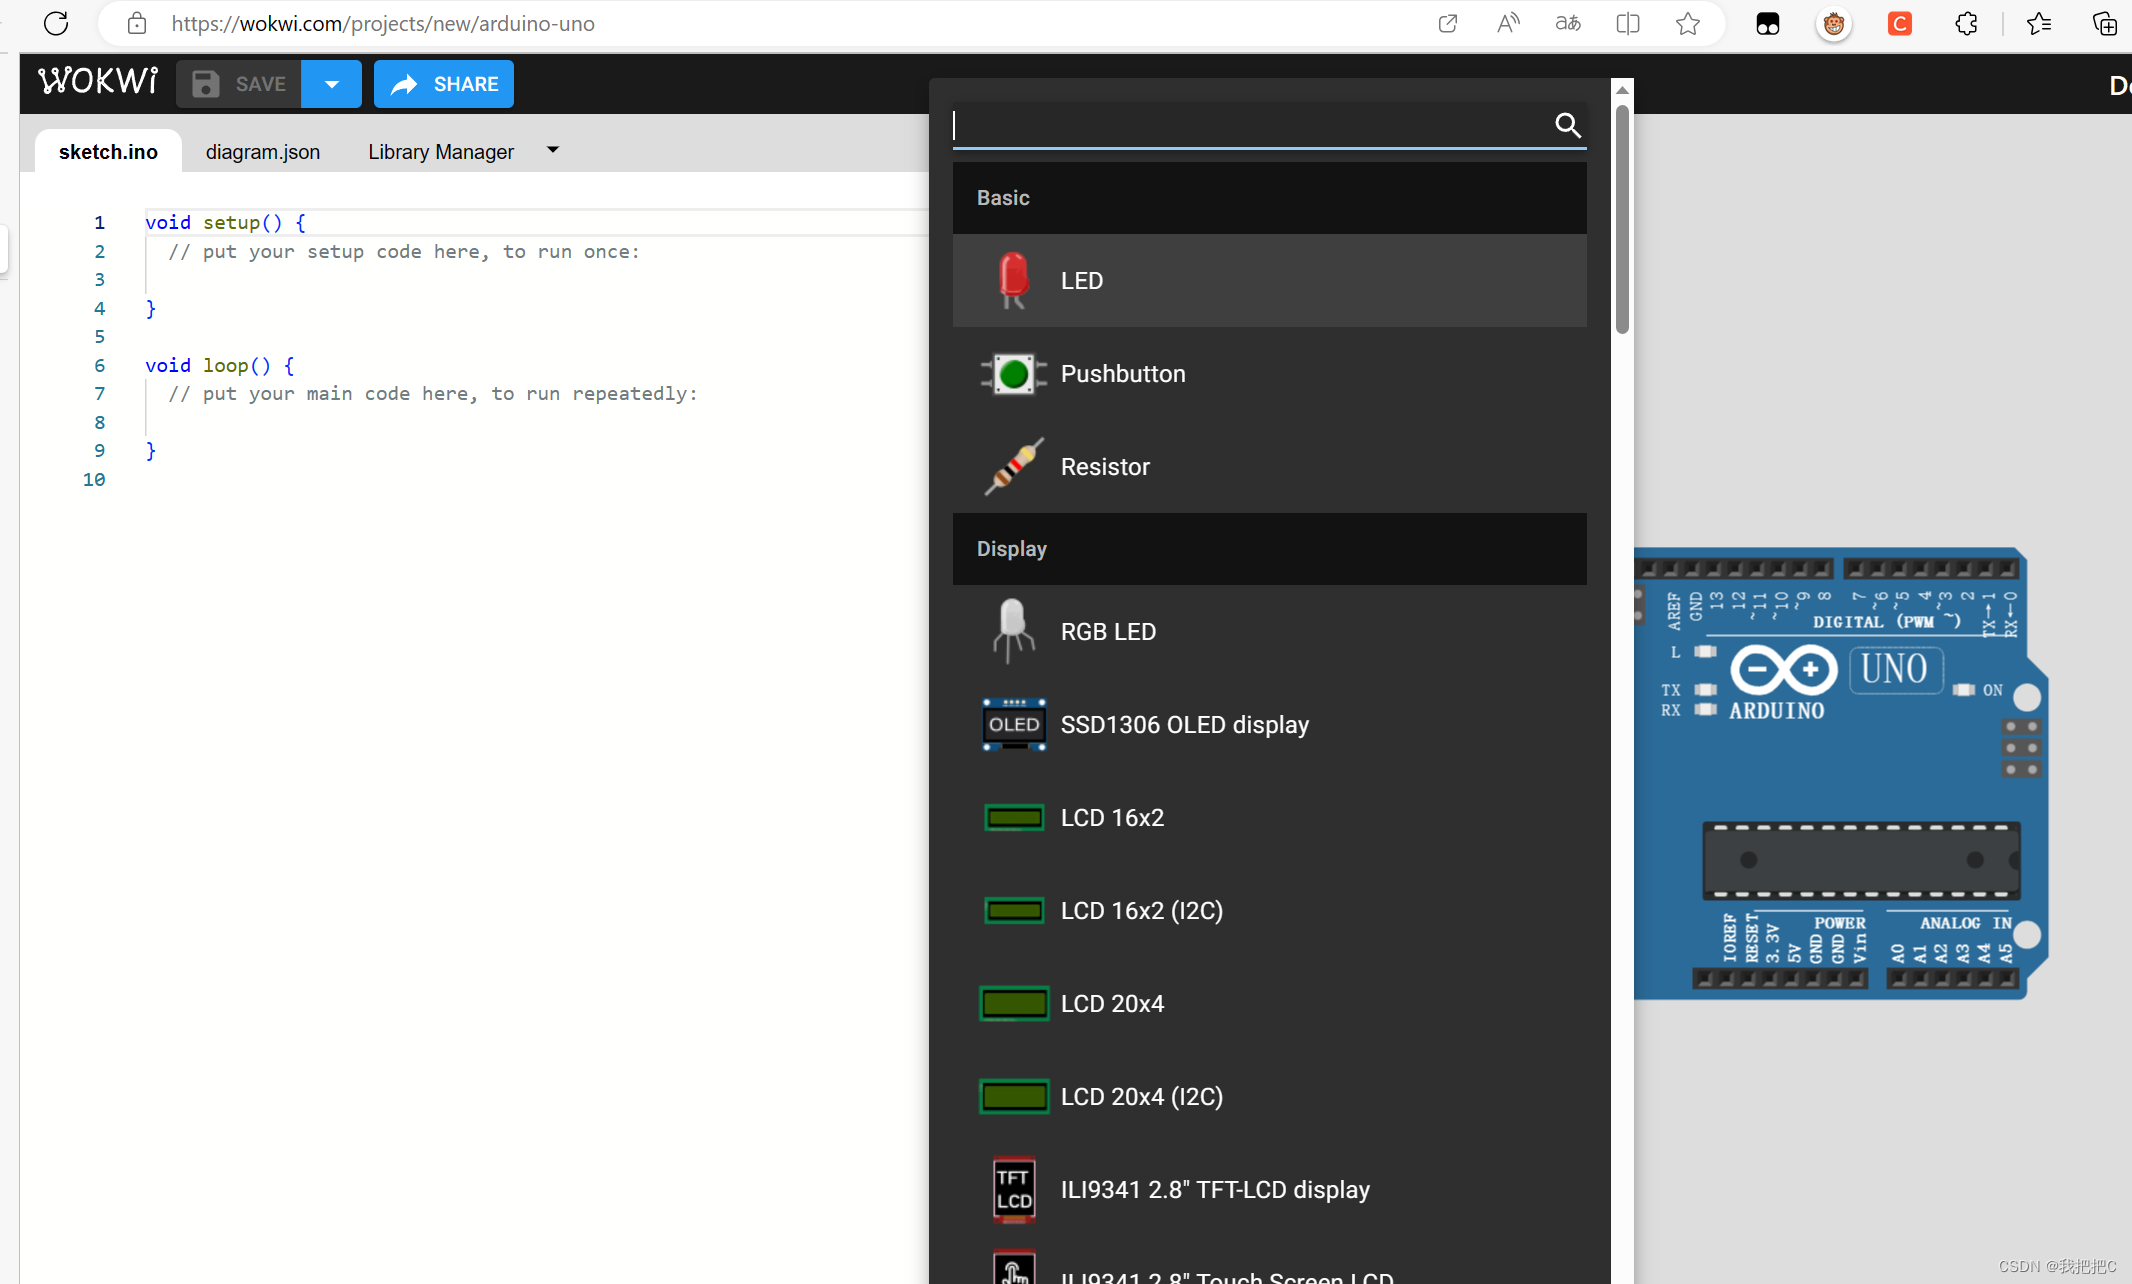Click the red C extension icon
Screen dimensions: 2132x1284
click(1900, 23)
